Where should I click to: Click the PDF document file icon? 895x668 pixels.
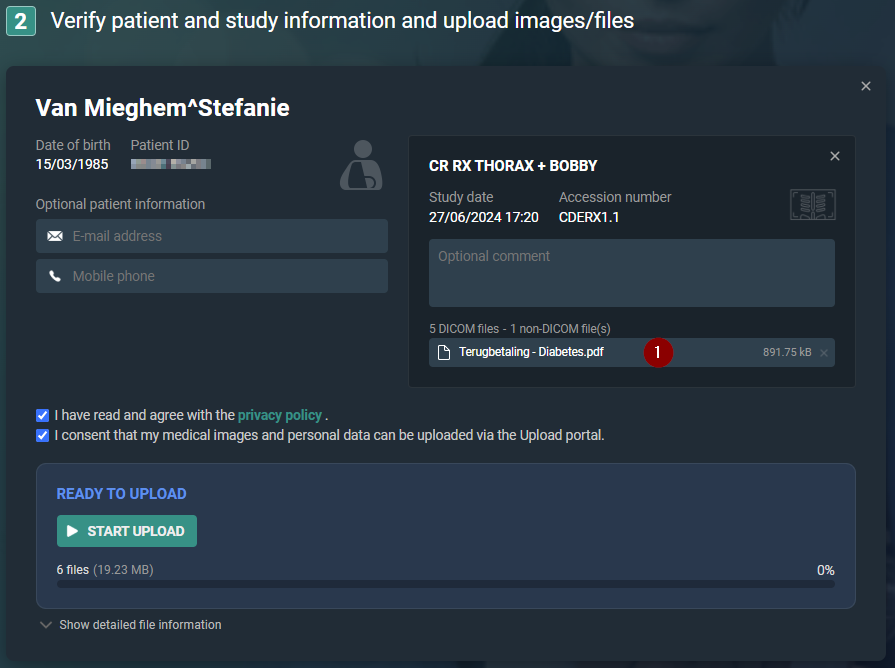(x=444, y=352)
